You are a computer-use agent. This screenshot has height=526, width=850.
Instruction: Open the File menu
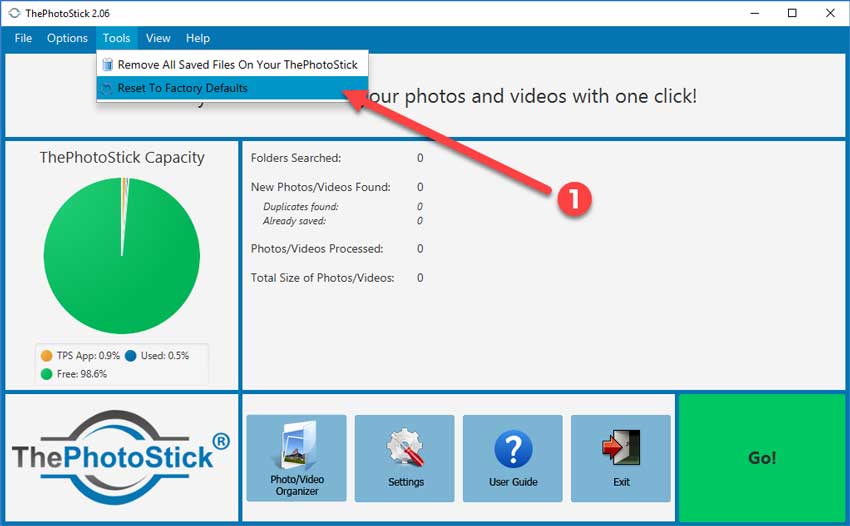[x=23, y=38]
